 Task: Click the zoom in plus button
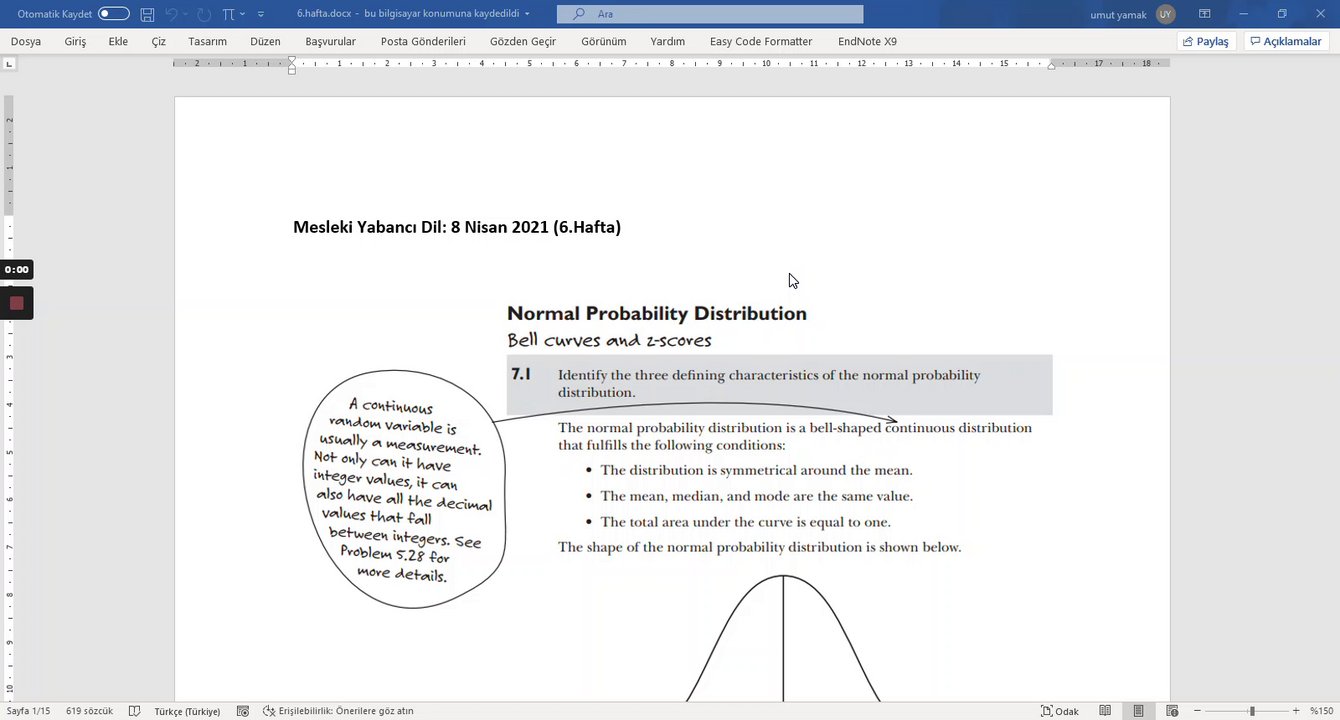point(1297,711)
